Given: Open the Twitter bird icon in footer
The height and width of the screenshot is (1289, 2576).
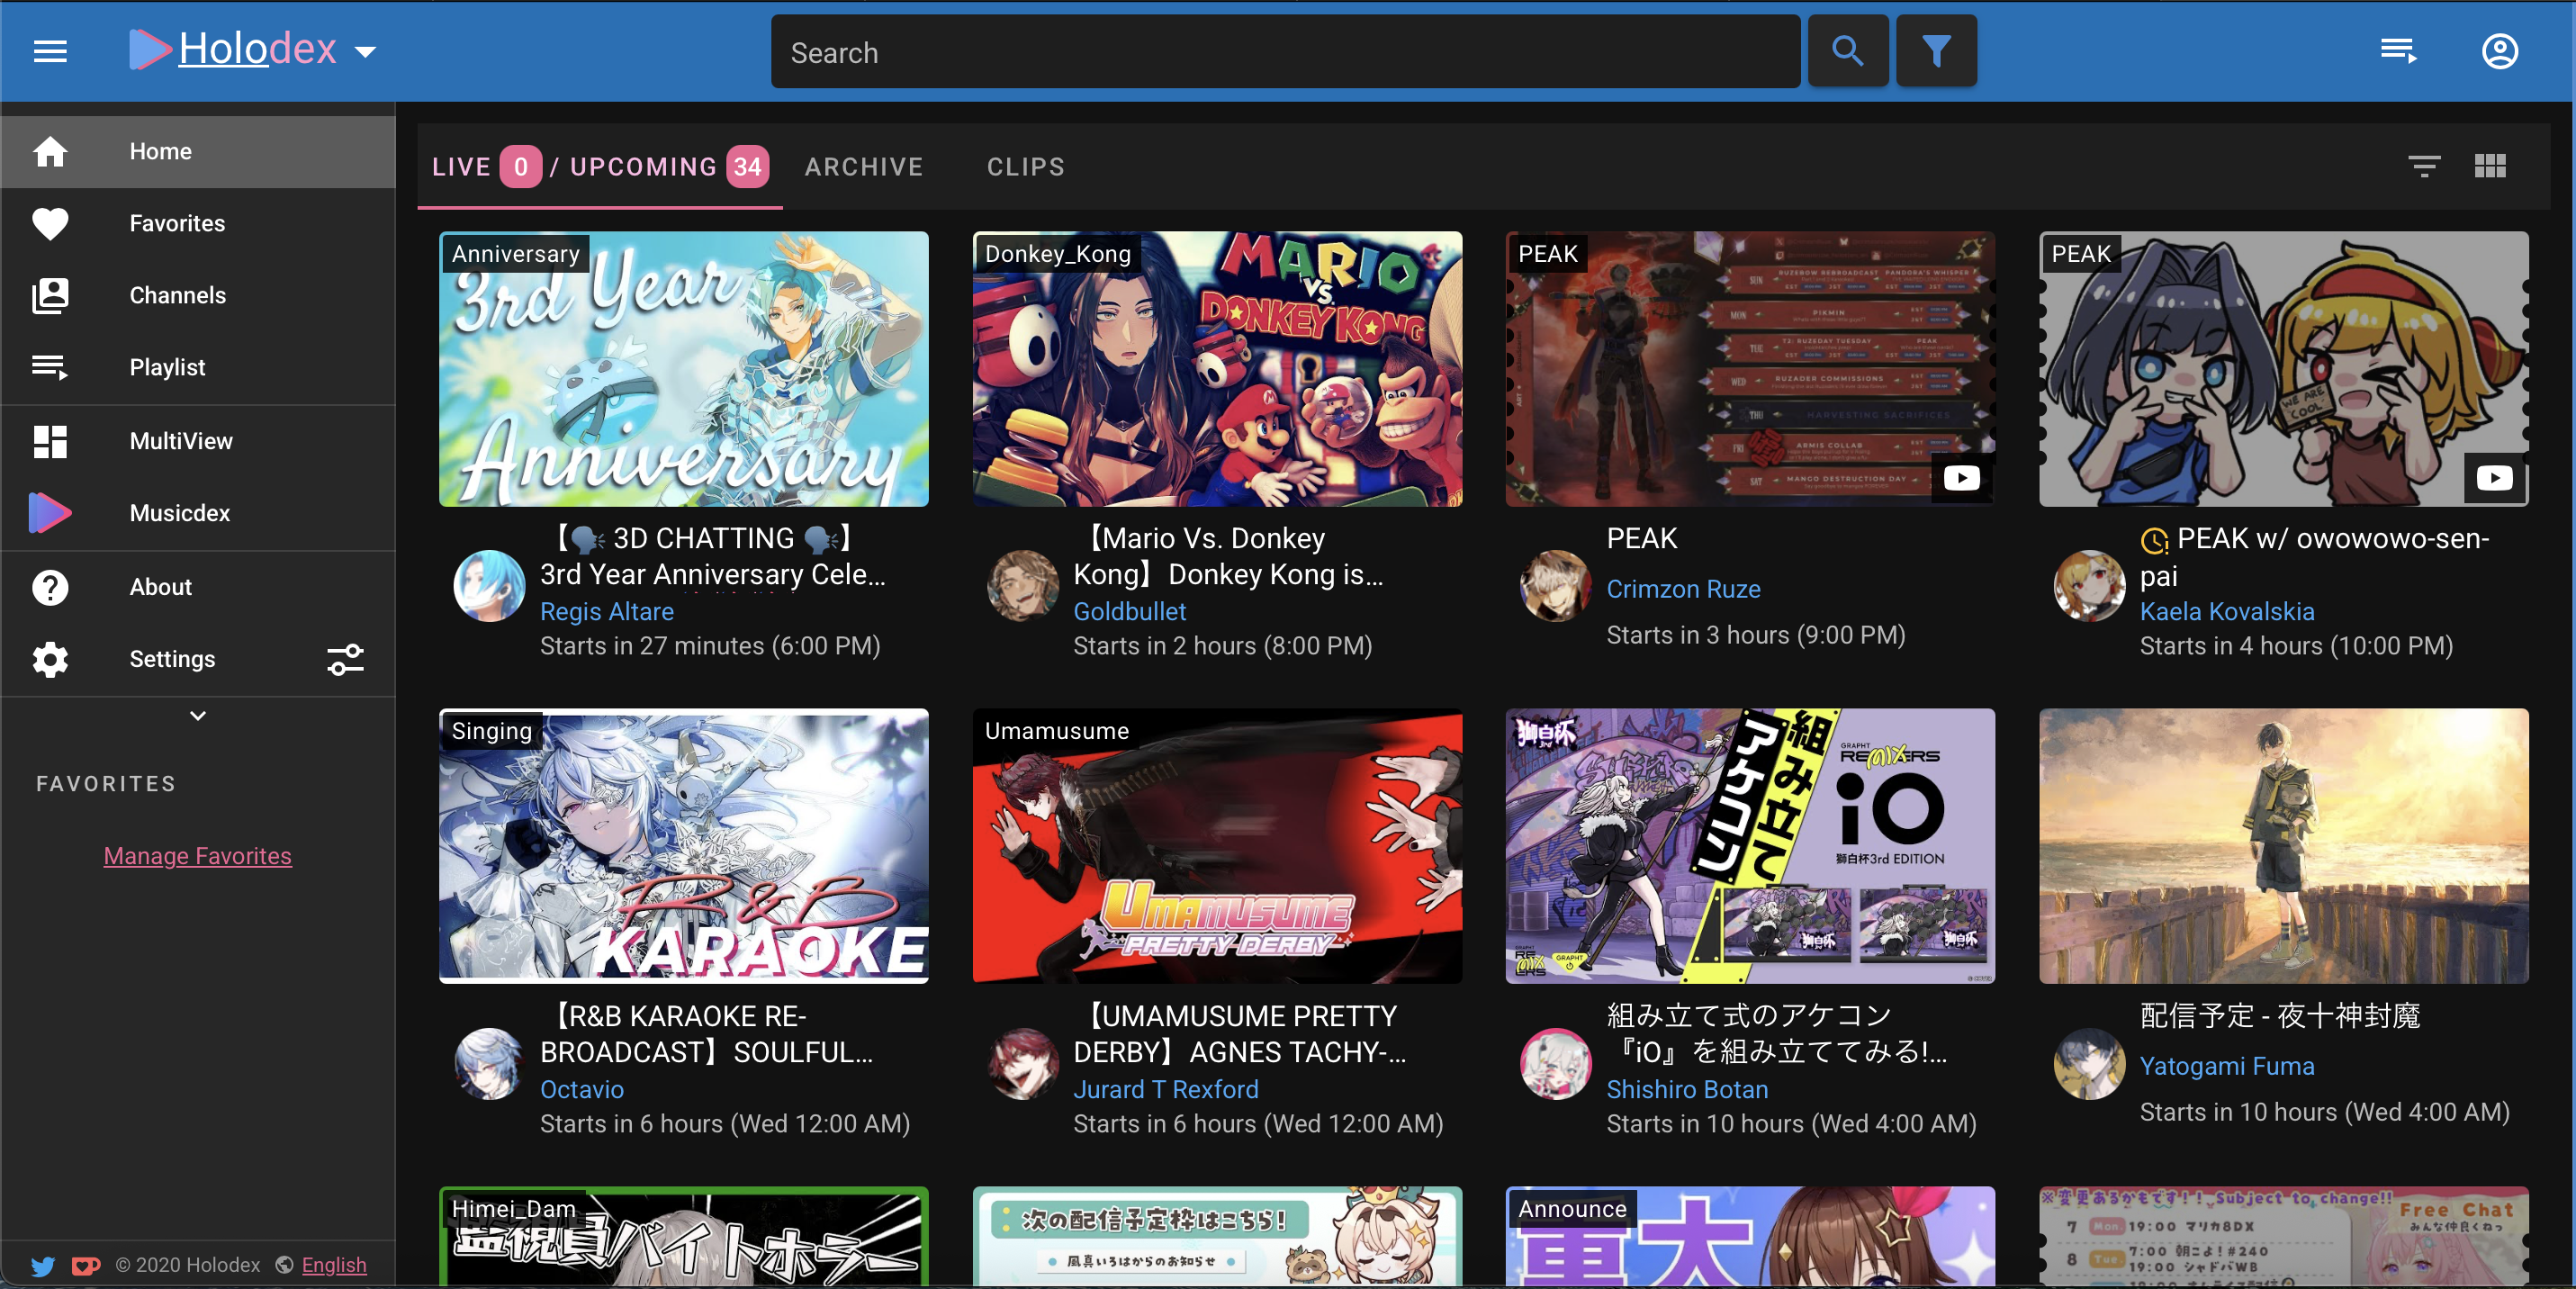Looking at the screenshot, I should coord(43,1266).
